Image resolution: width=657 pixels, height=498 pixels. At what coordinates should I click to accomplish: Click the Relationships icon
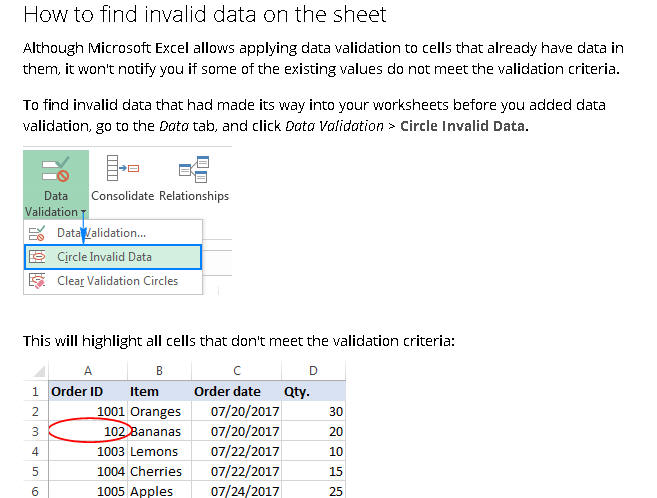point(194,169)
